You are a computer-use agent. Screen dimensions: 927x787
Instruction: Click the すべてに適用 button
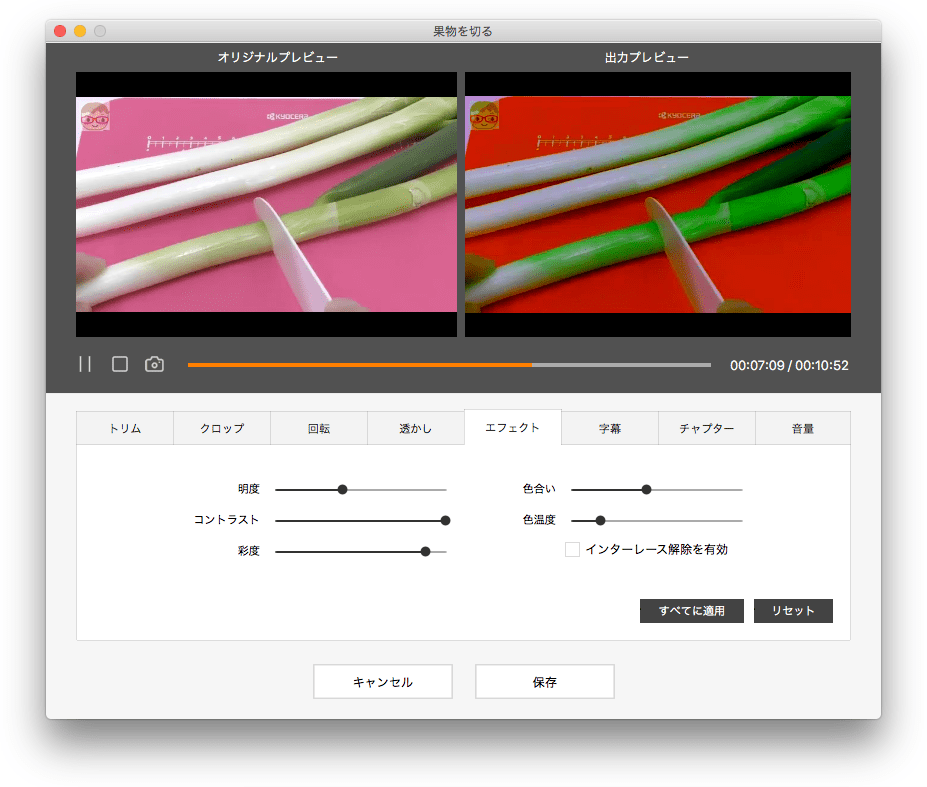pos(691,611)
